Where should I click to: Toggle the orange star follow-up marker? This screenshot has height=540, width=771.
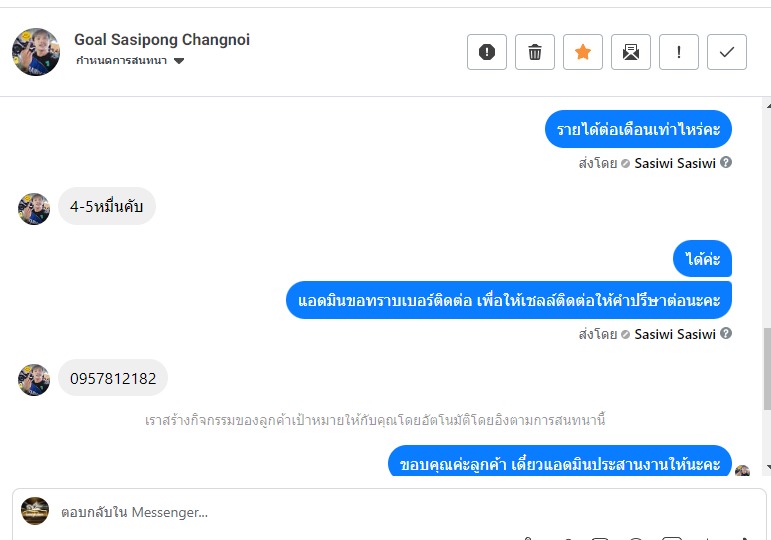pos(583,52)
